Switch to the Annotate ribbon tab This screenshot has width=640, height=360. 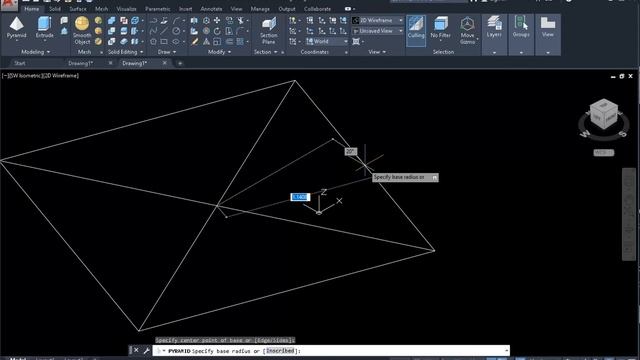tap(211, 9)
